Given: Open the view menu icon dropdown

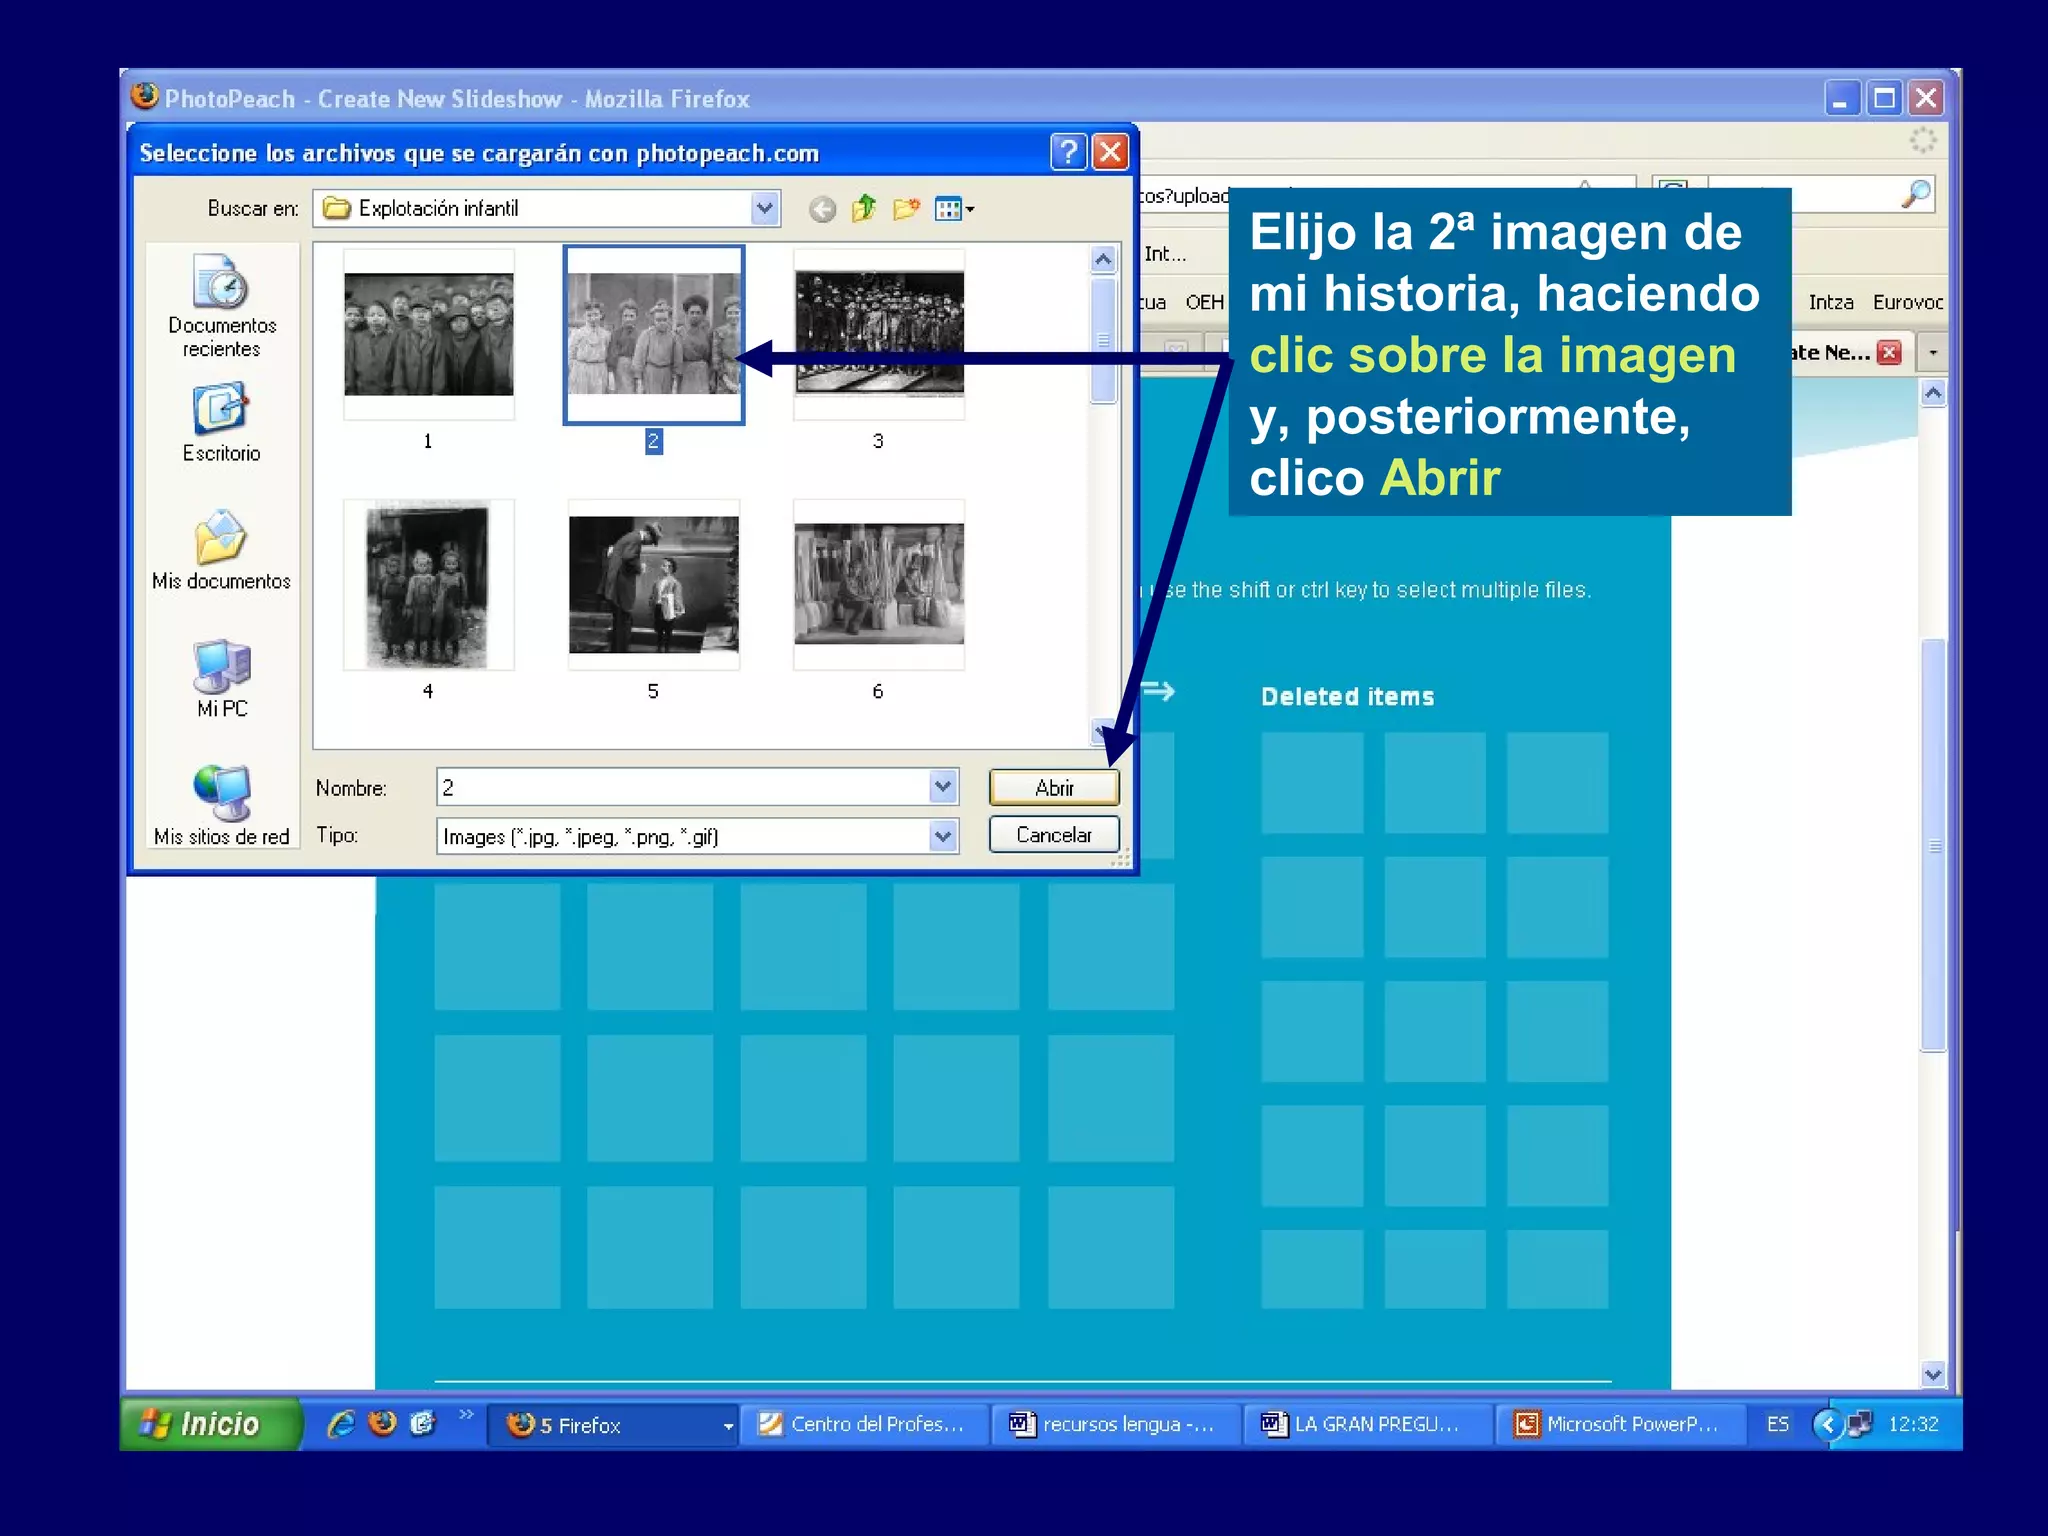Looking at the screenshot, I should click(x=954, y=209).
